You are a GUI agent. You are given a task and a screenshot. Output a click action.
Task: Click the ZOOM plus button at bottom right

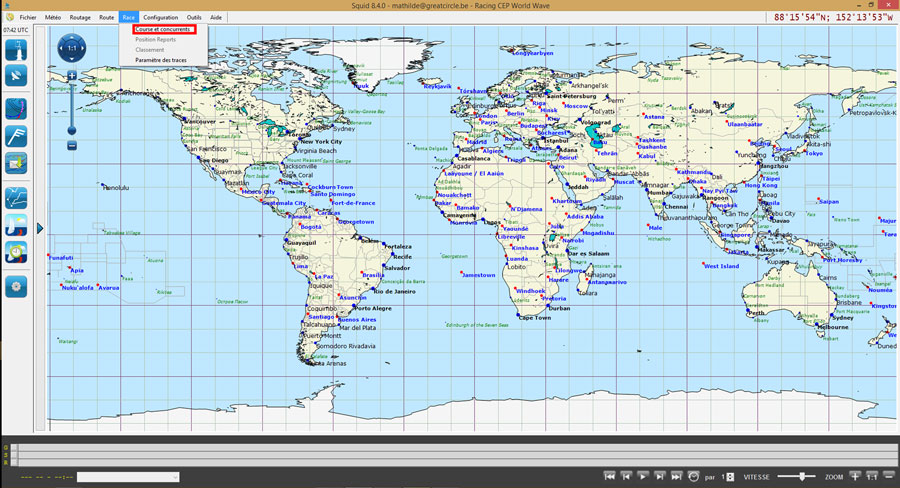(855, 477)
